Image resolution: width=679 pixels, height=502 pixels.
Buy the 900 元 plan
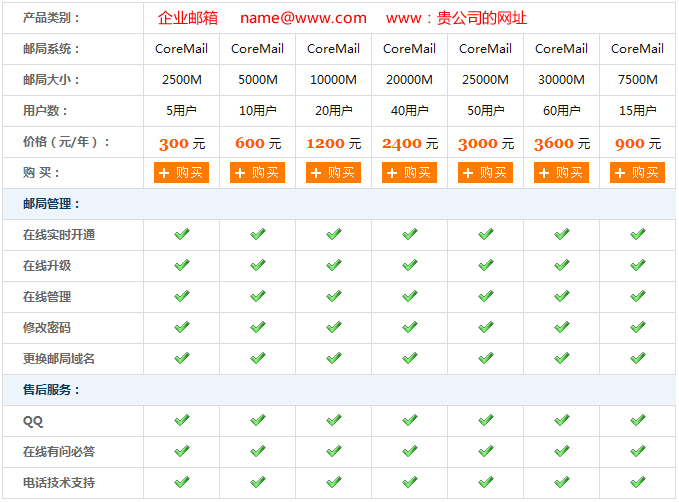tap(637, 173)
